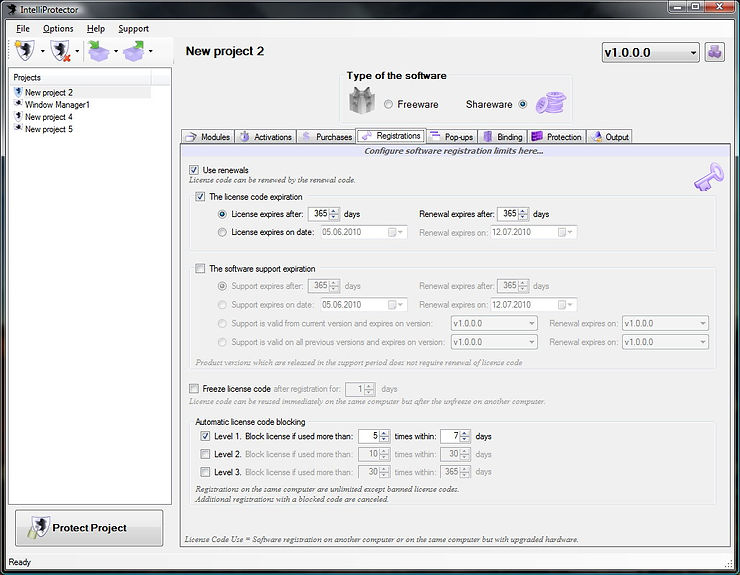Viewport: 740px width, 575px height.
Task: Switch to the Binding tab
Action: click(x=503, y=137)
